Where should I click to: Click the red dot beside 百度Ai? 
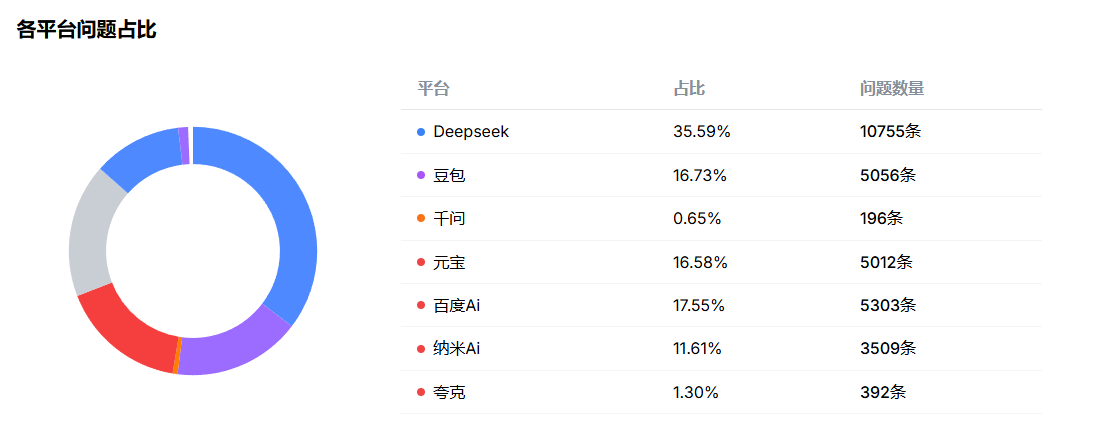coord(421,306)
